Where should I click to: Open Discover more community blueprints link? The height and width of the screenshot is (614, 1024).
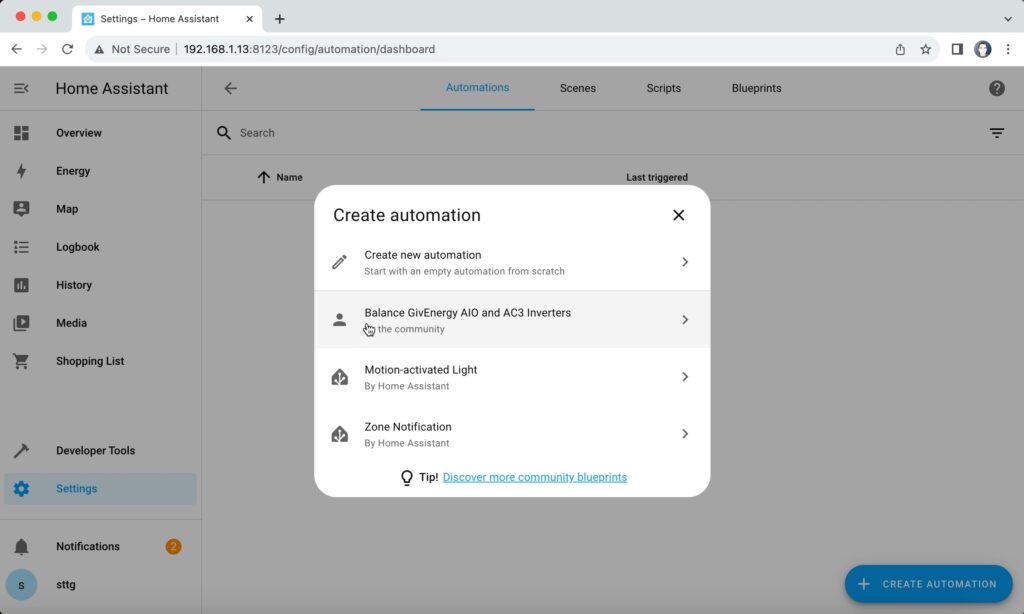535,477
